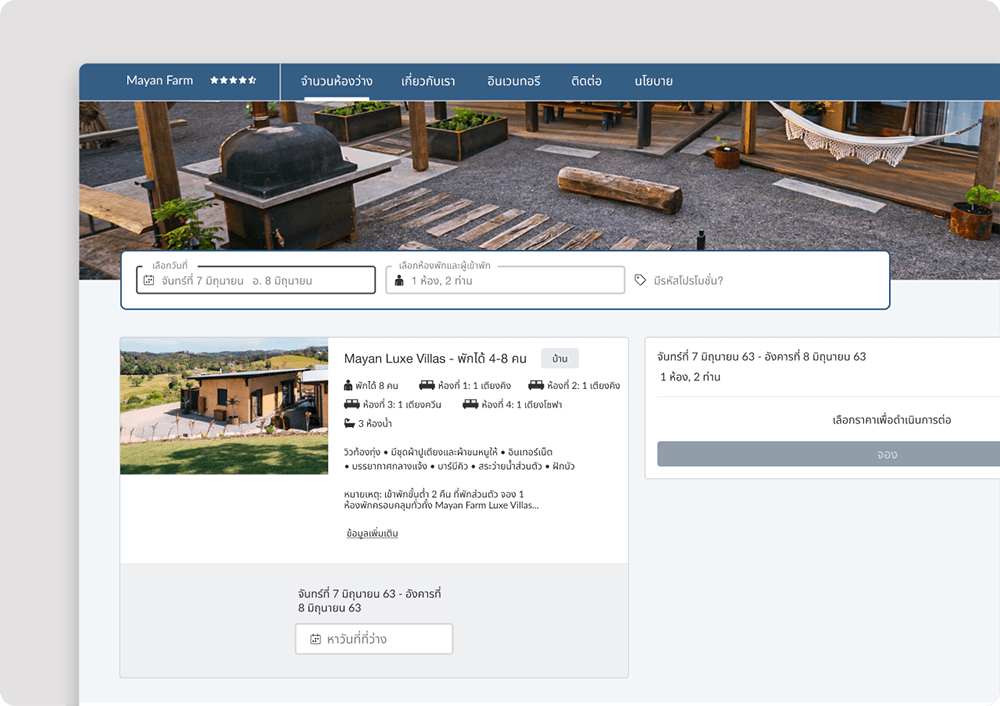The image size is (1000, 706).
Task: Click 'มีรหัสโปรโมชั่น?' promo code link
Action: point(687,281)
